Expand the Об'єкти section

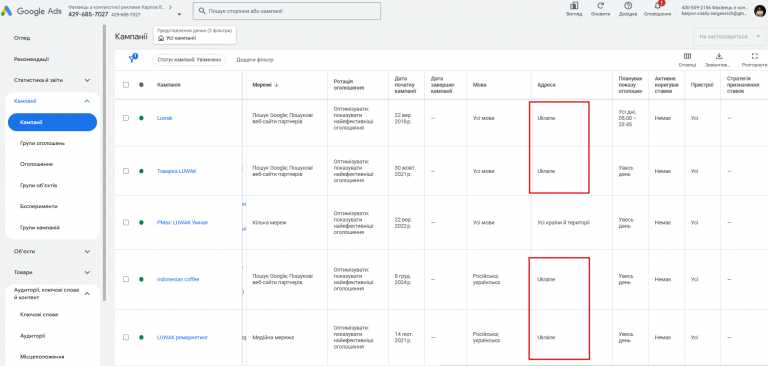(x=87, y=251)
